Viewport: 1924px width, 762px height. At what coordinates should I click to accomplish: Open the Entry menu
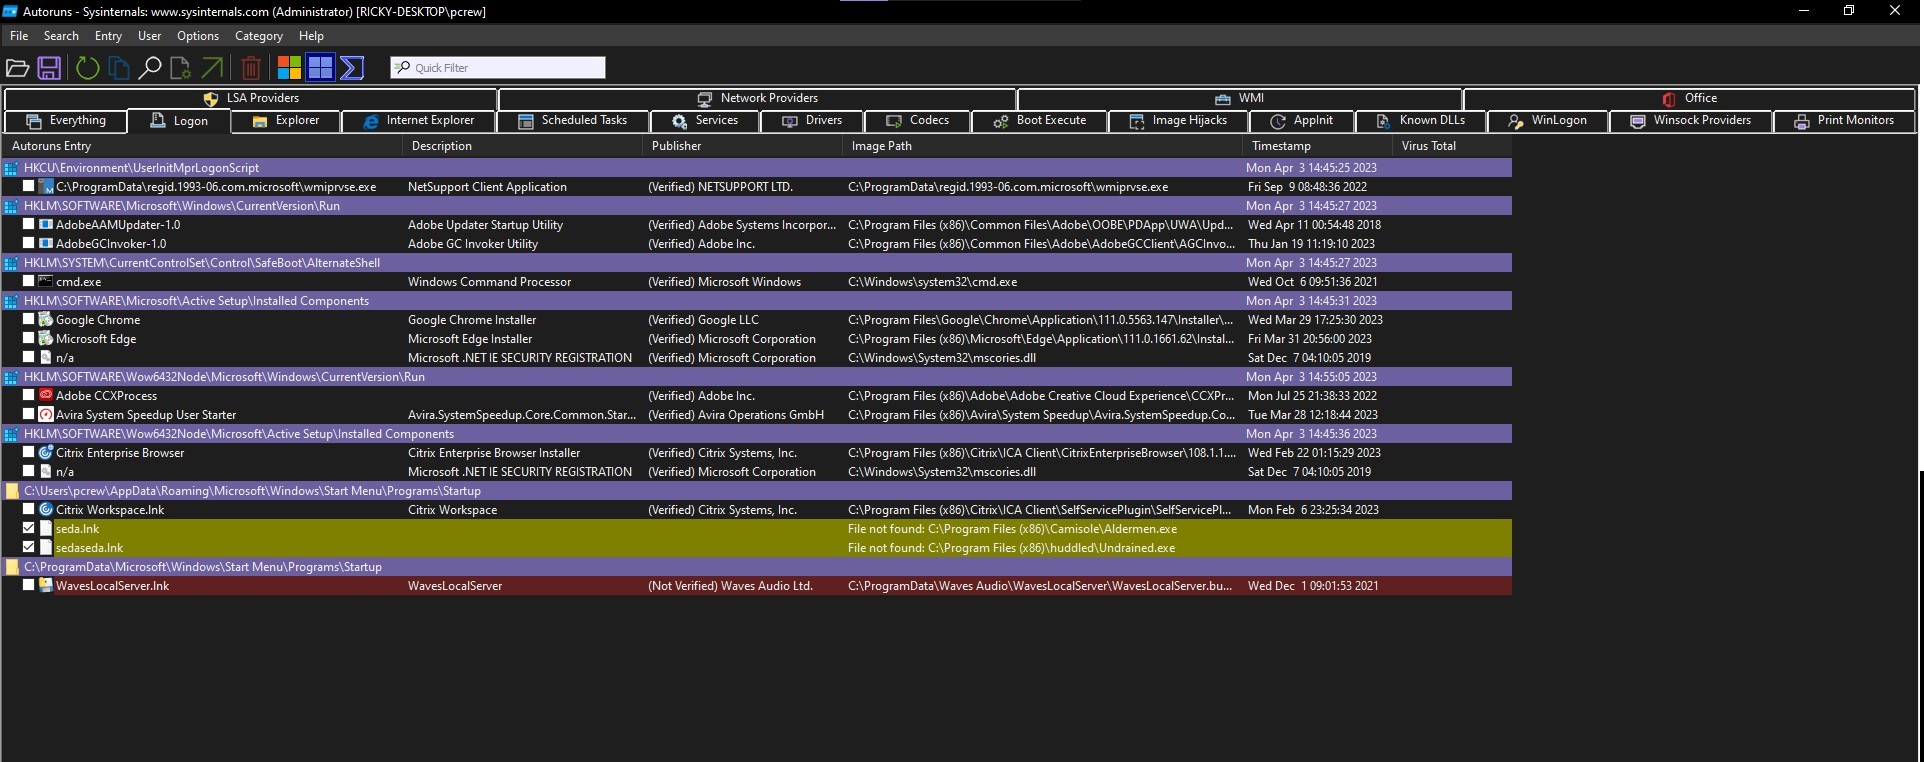tap(108, 36)
